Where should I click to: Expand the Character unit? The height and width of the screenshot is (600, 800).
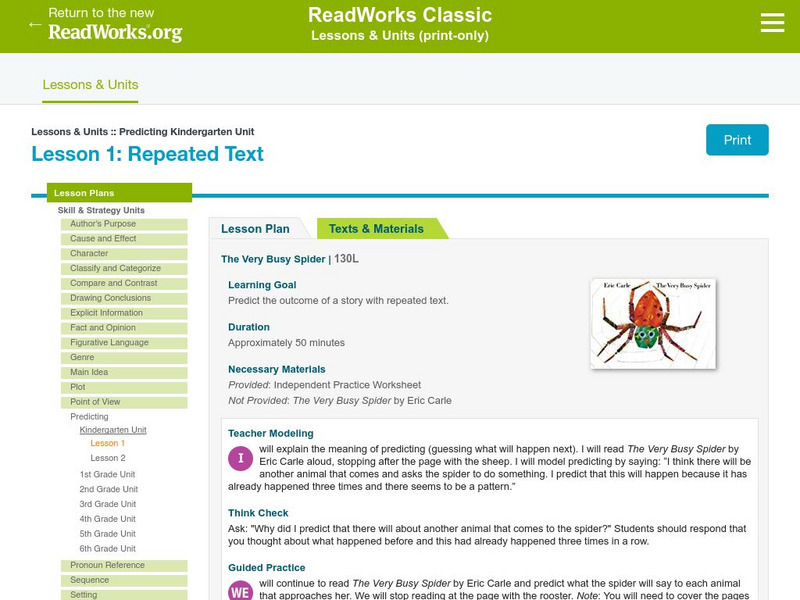tap(124, 254)
